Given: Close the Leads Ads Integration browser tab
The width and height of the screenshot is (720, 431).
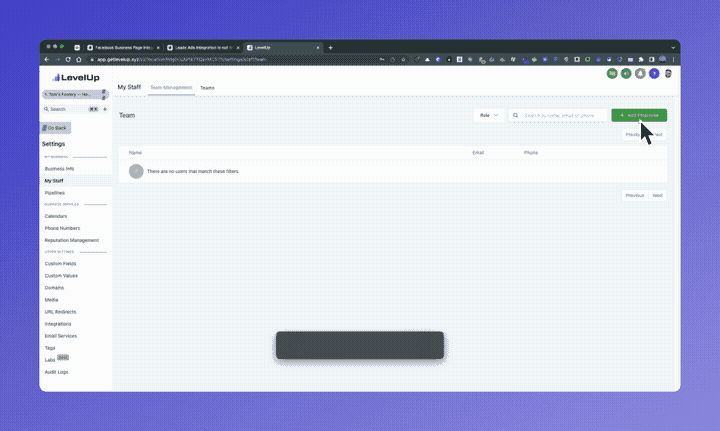Looking at the screenshot, I should (238, 48).
